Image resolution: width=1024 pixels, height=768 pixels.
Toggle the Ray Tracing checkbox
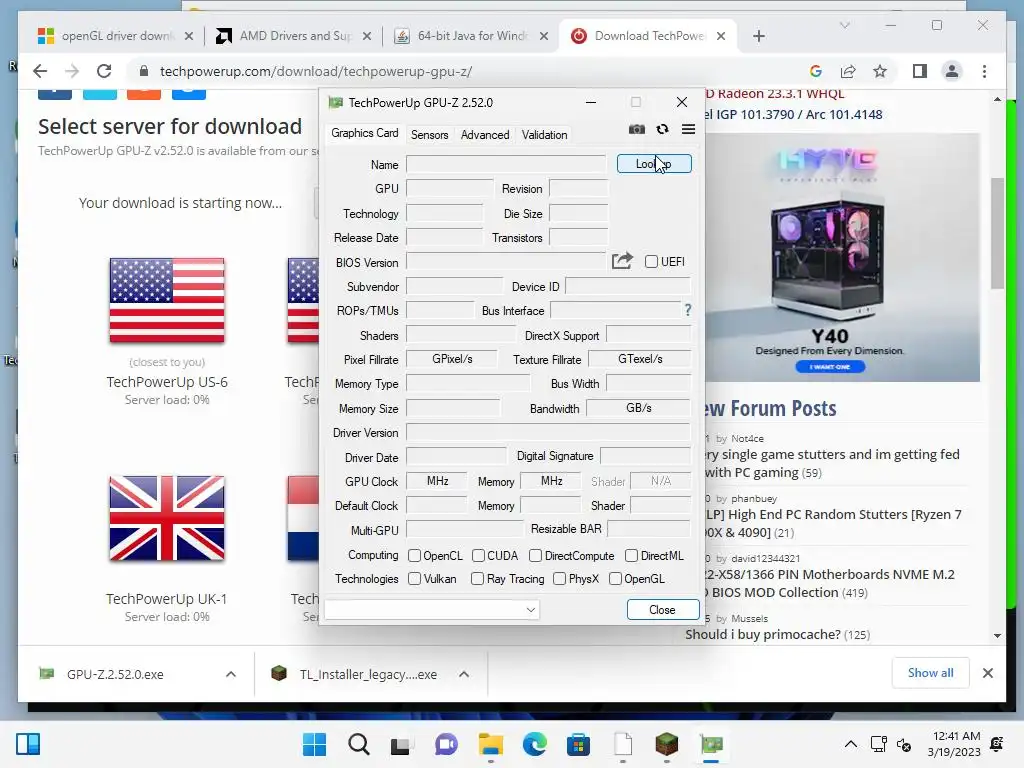[477, 579]
